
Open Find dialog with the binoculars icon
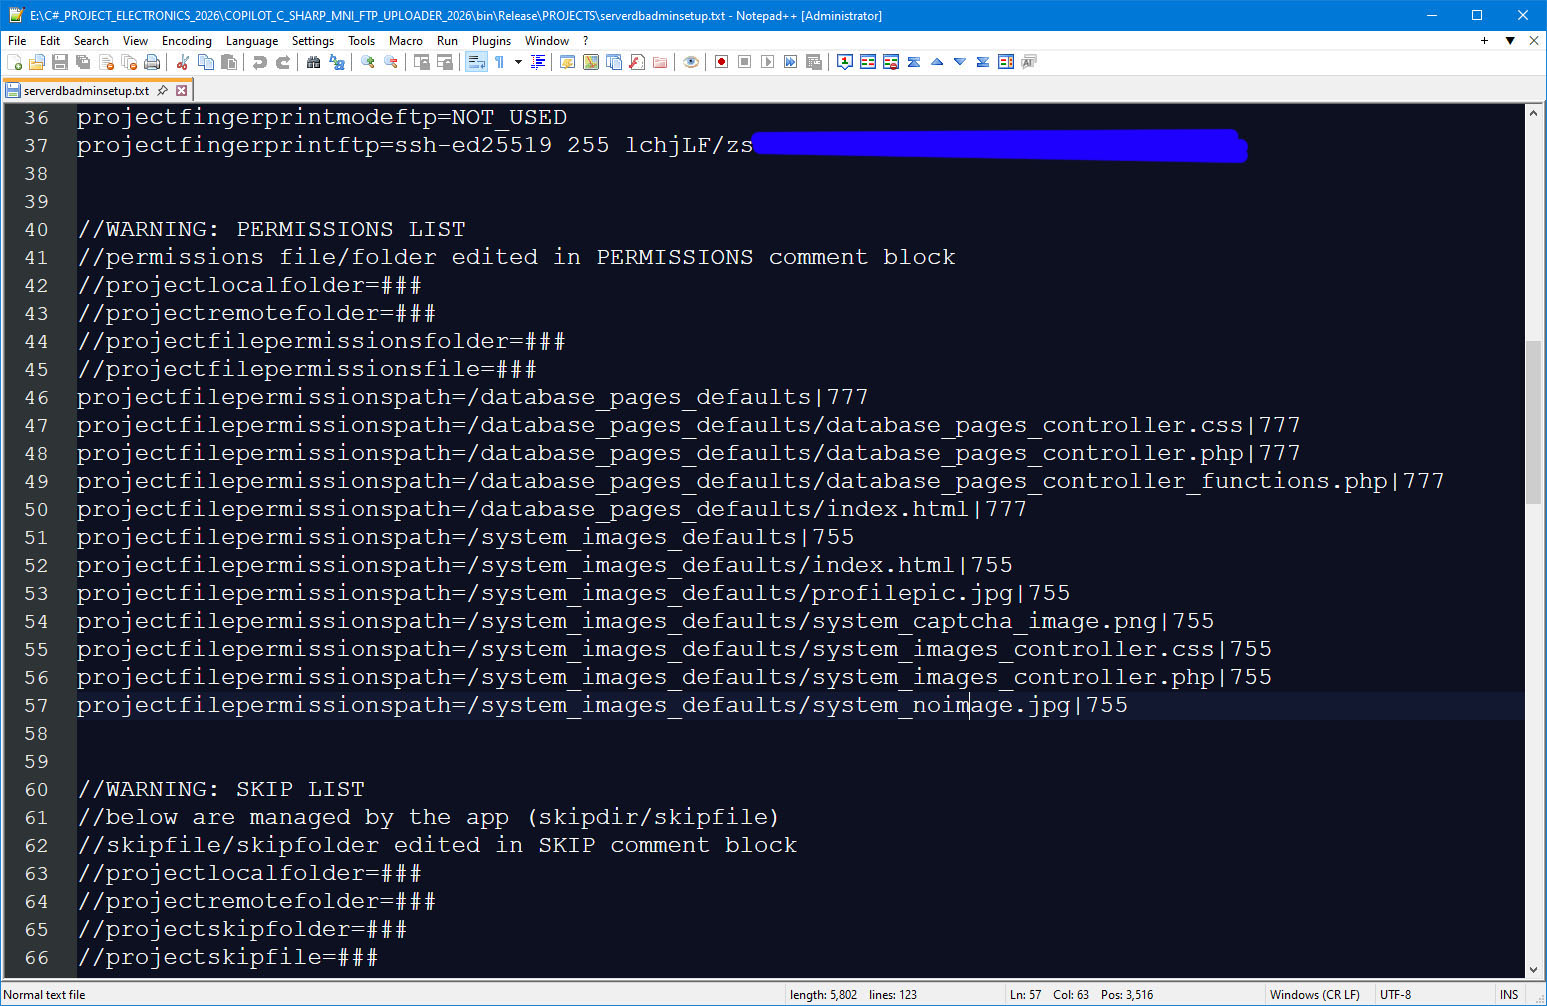[314, 62]
